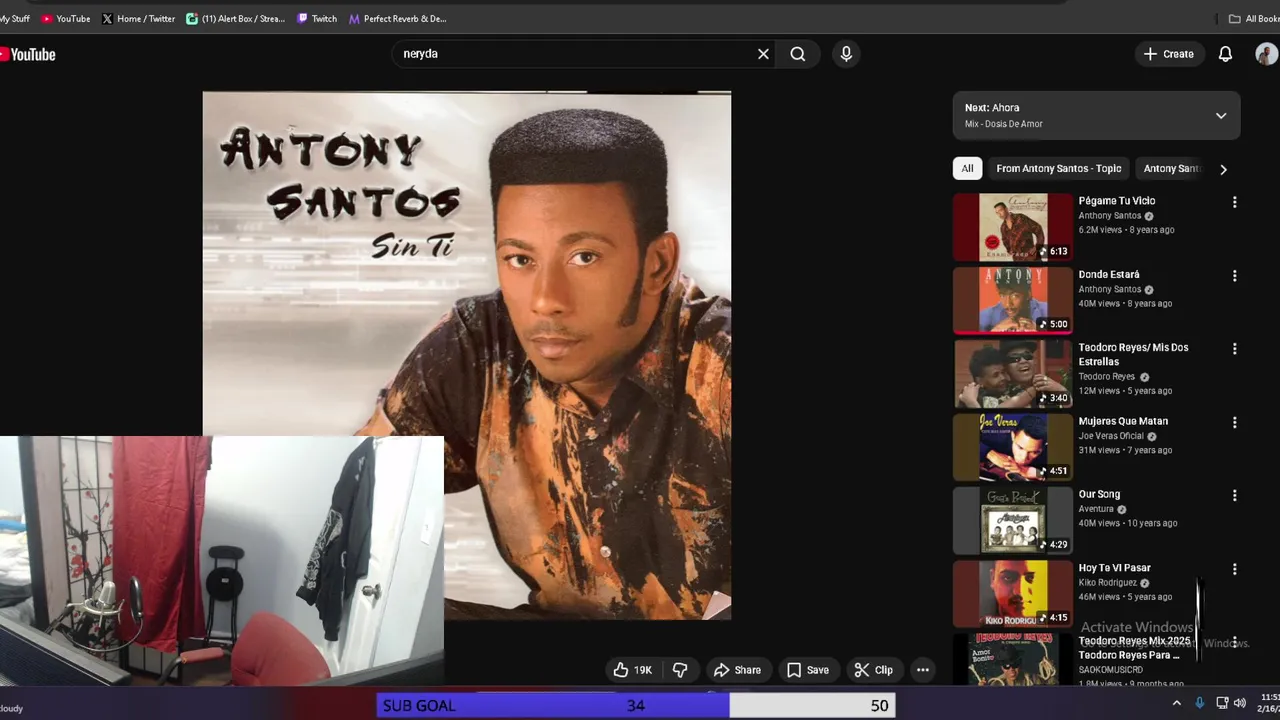Show more filter chips with right arrow
Screen dimensions: 1280x720
pos(1223,169)
